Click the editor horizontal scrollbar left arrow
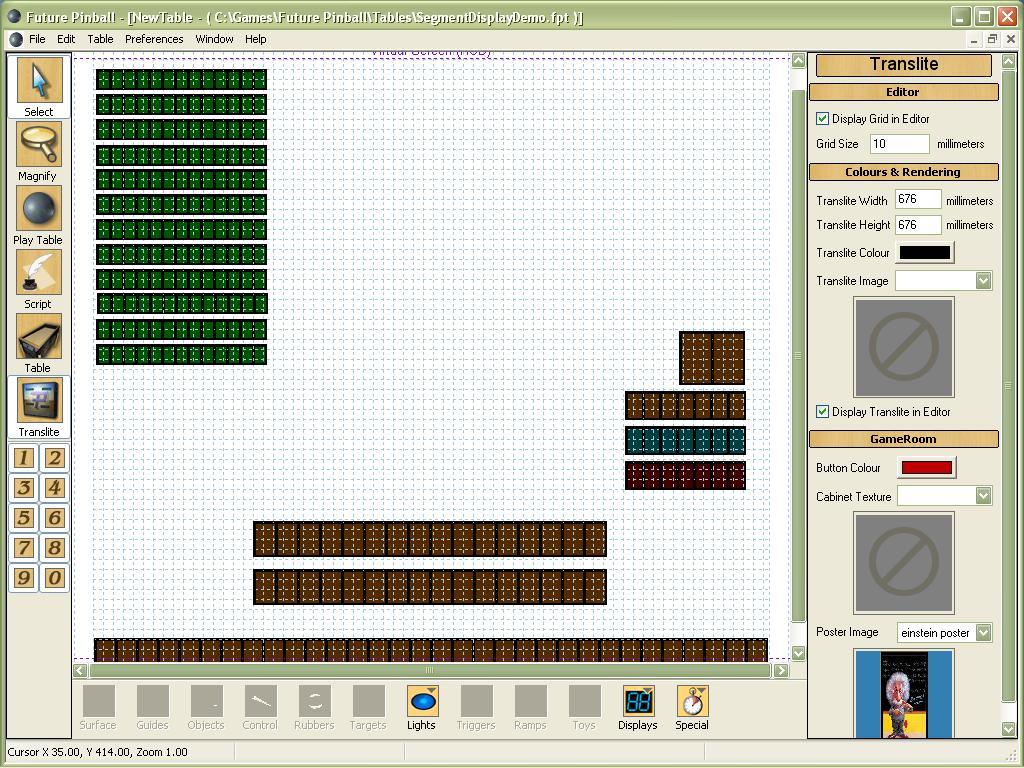1024x768 pixels. coord(80,670)
